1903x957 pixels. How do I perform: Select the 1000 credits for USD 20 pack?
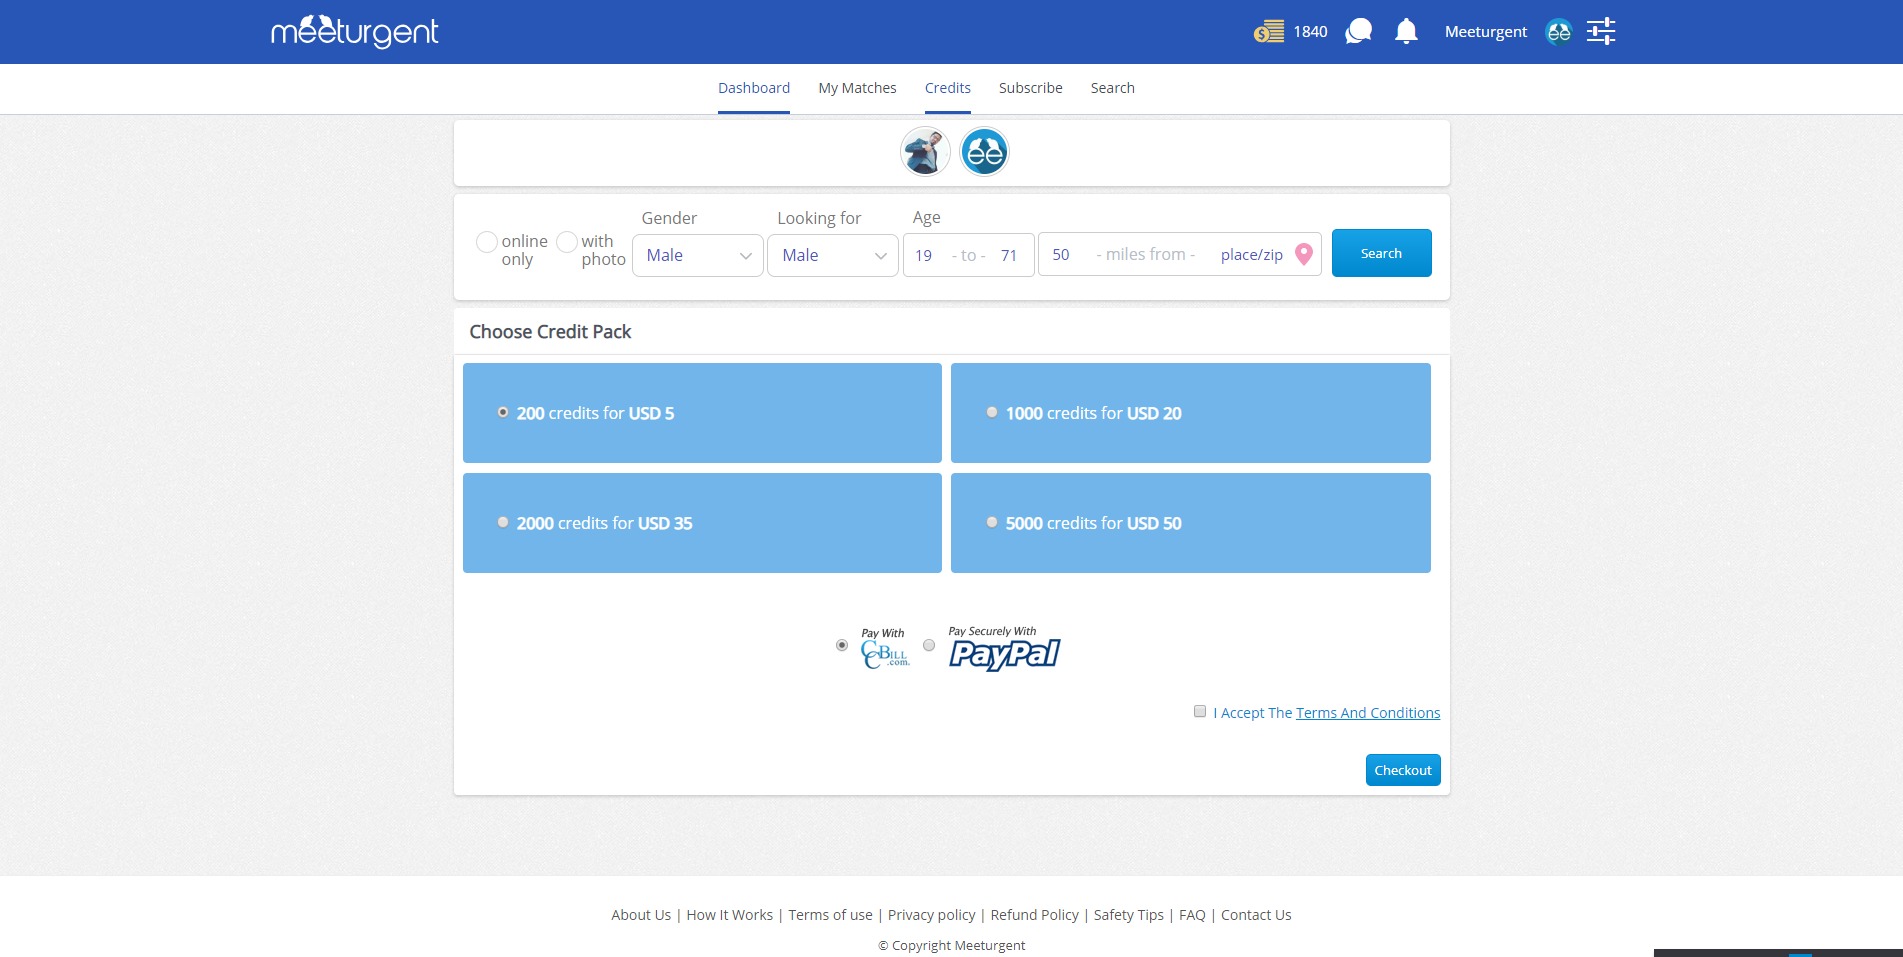992,413
